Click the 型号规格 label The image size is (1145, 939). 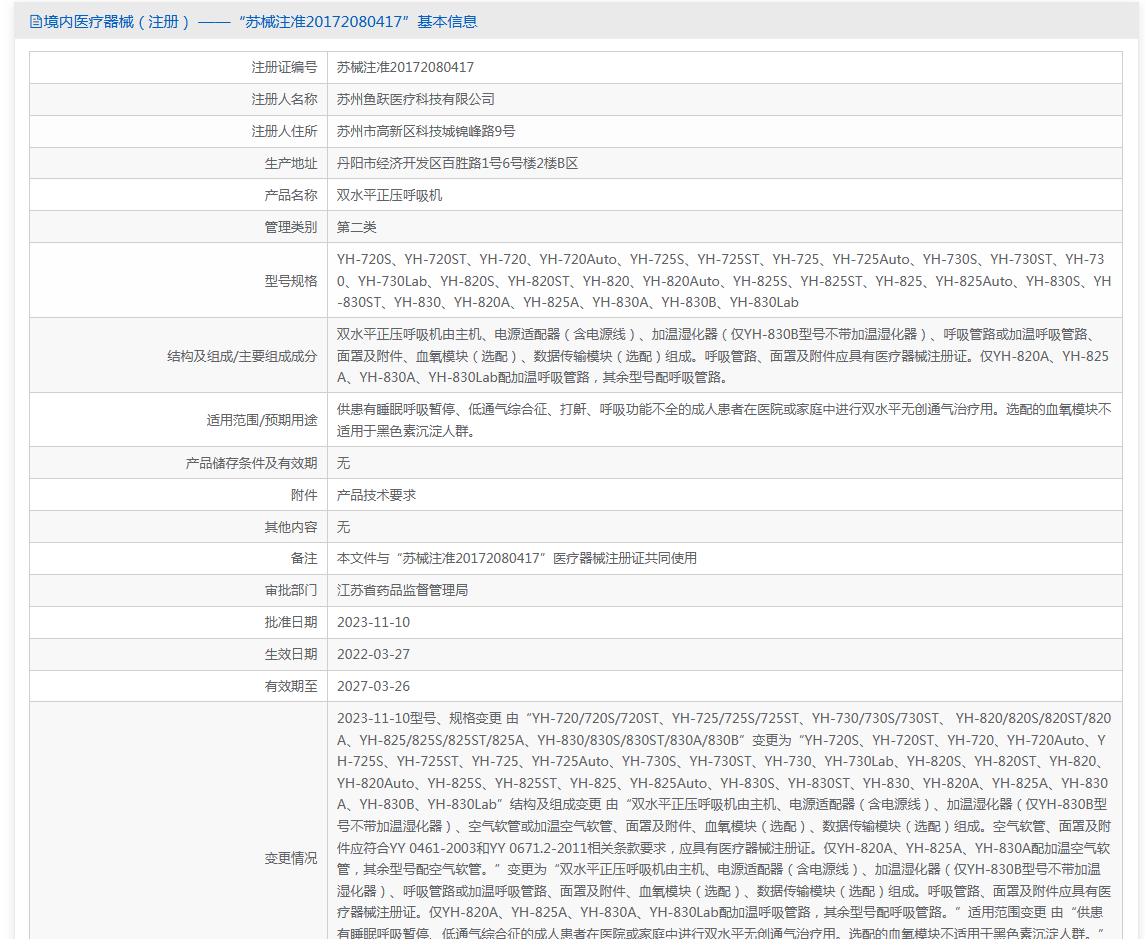coord(291,281)
